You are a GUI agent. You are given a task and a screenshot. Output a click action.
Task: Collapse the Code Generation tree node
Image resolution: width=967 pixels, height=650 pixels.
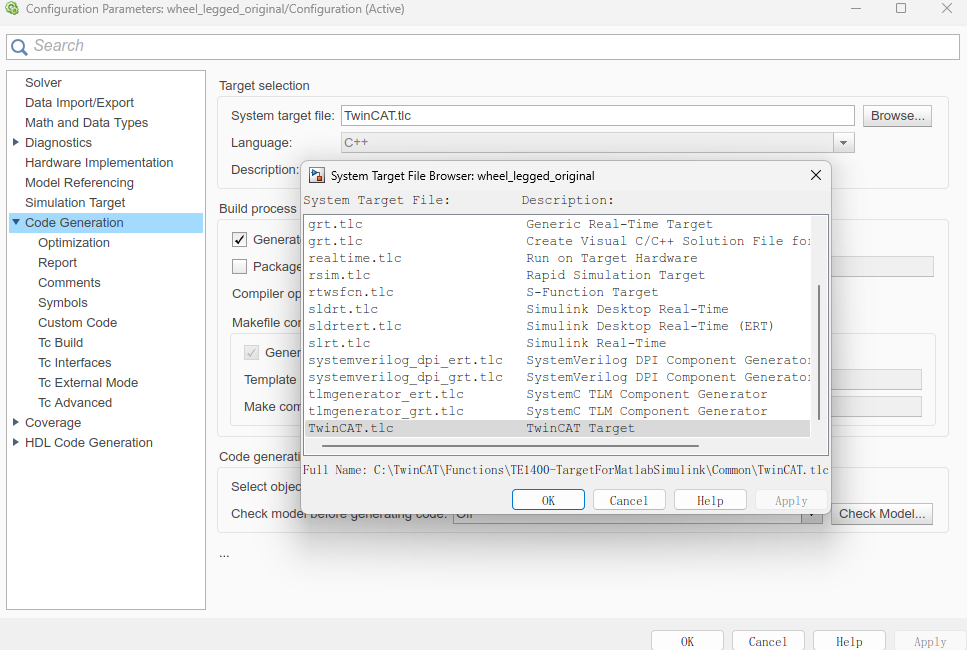(x=16, y=222)
